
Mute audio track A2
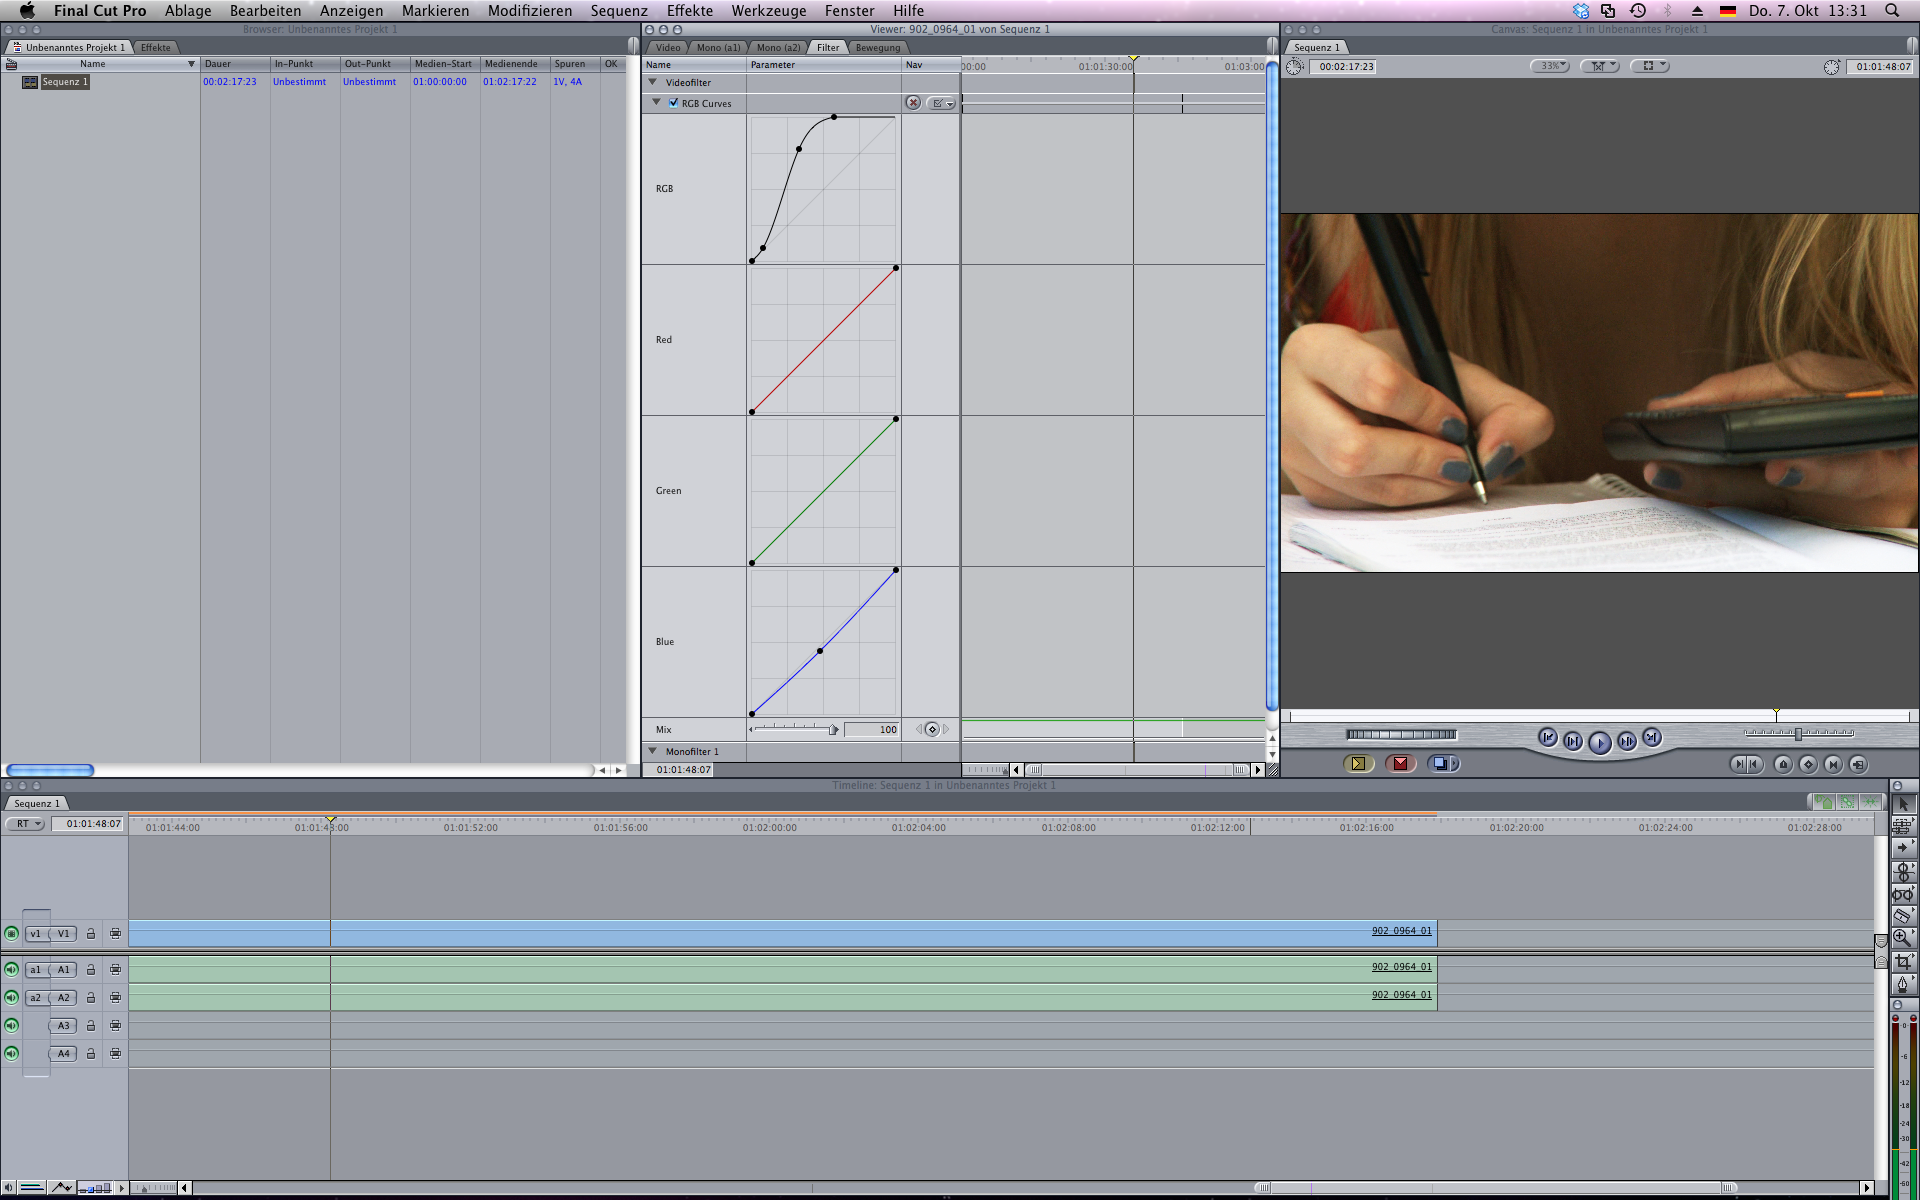11,998
